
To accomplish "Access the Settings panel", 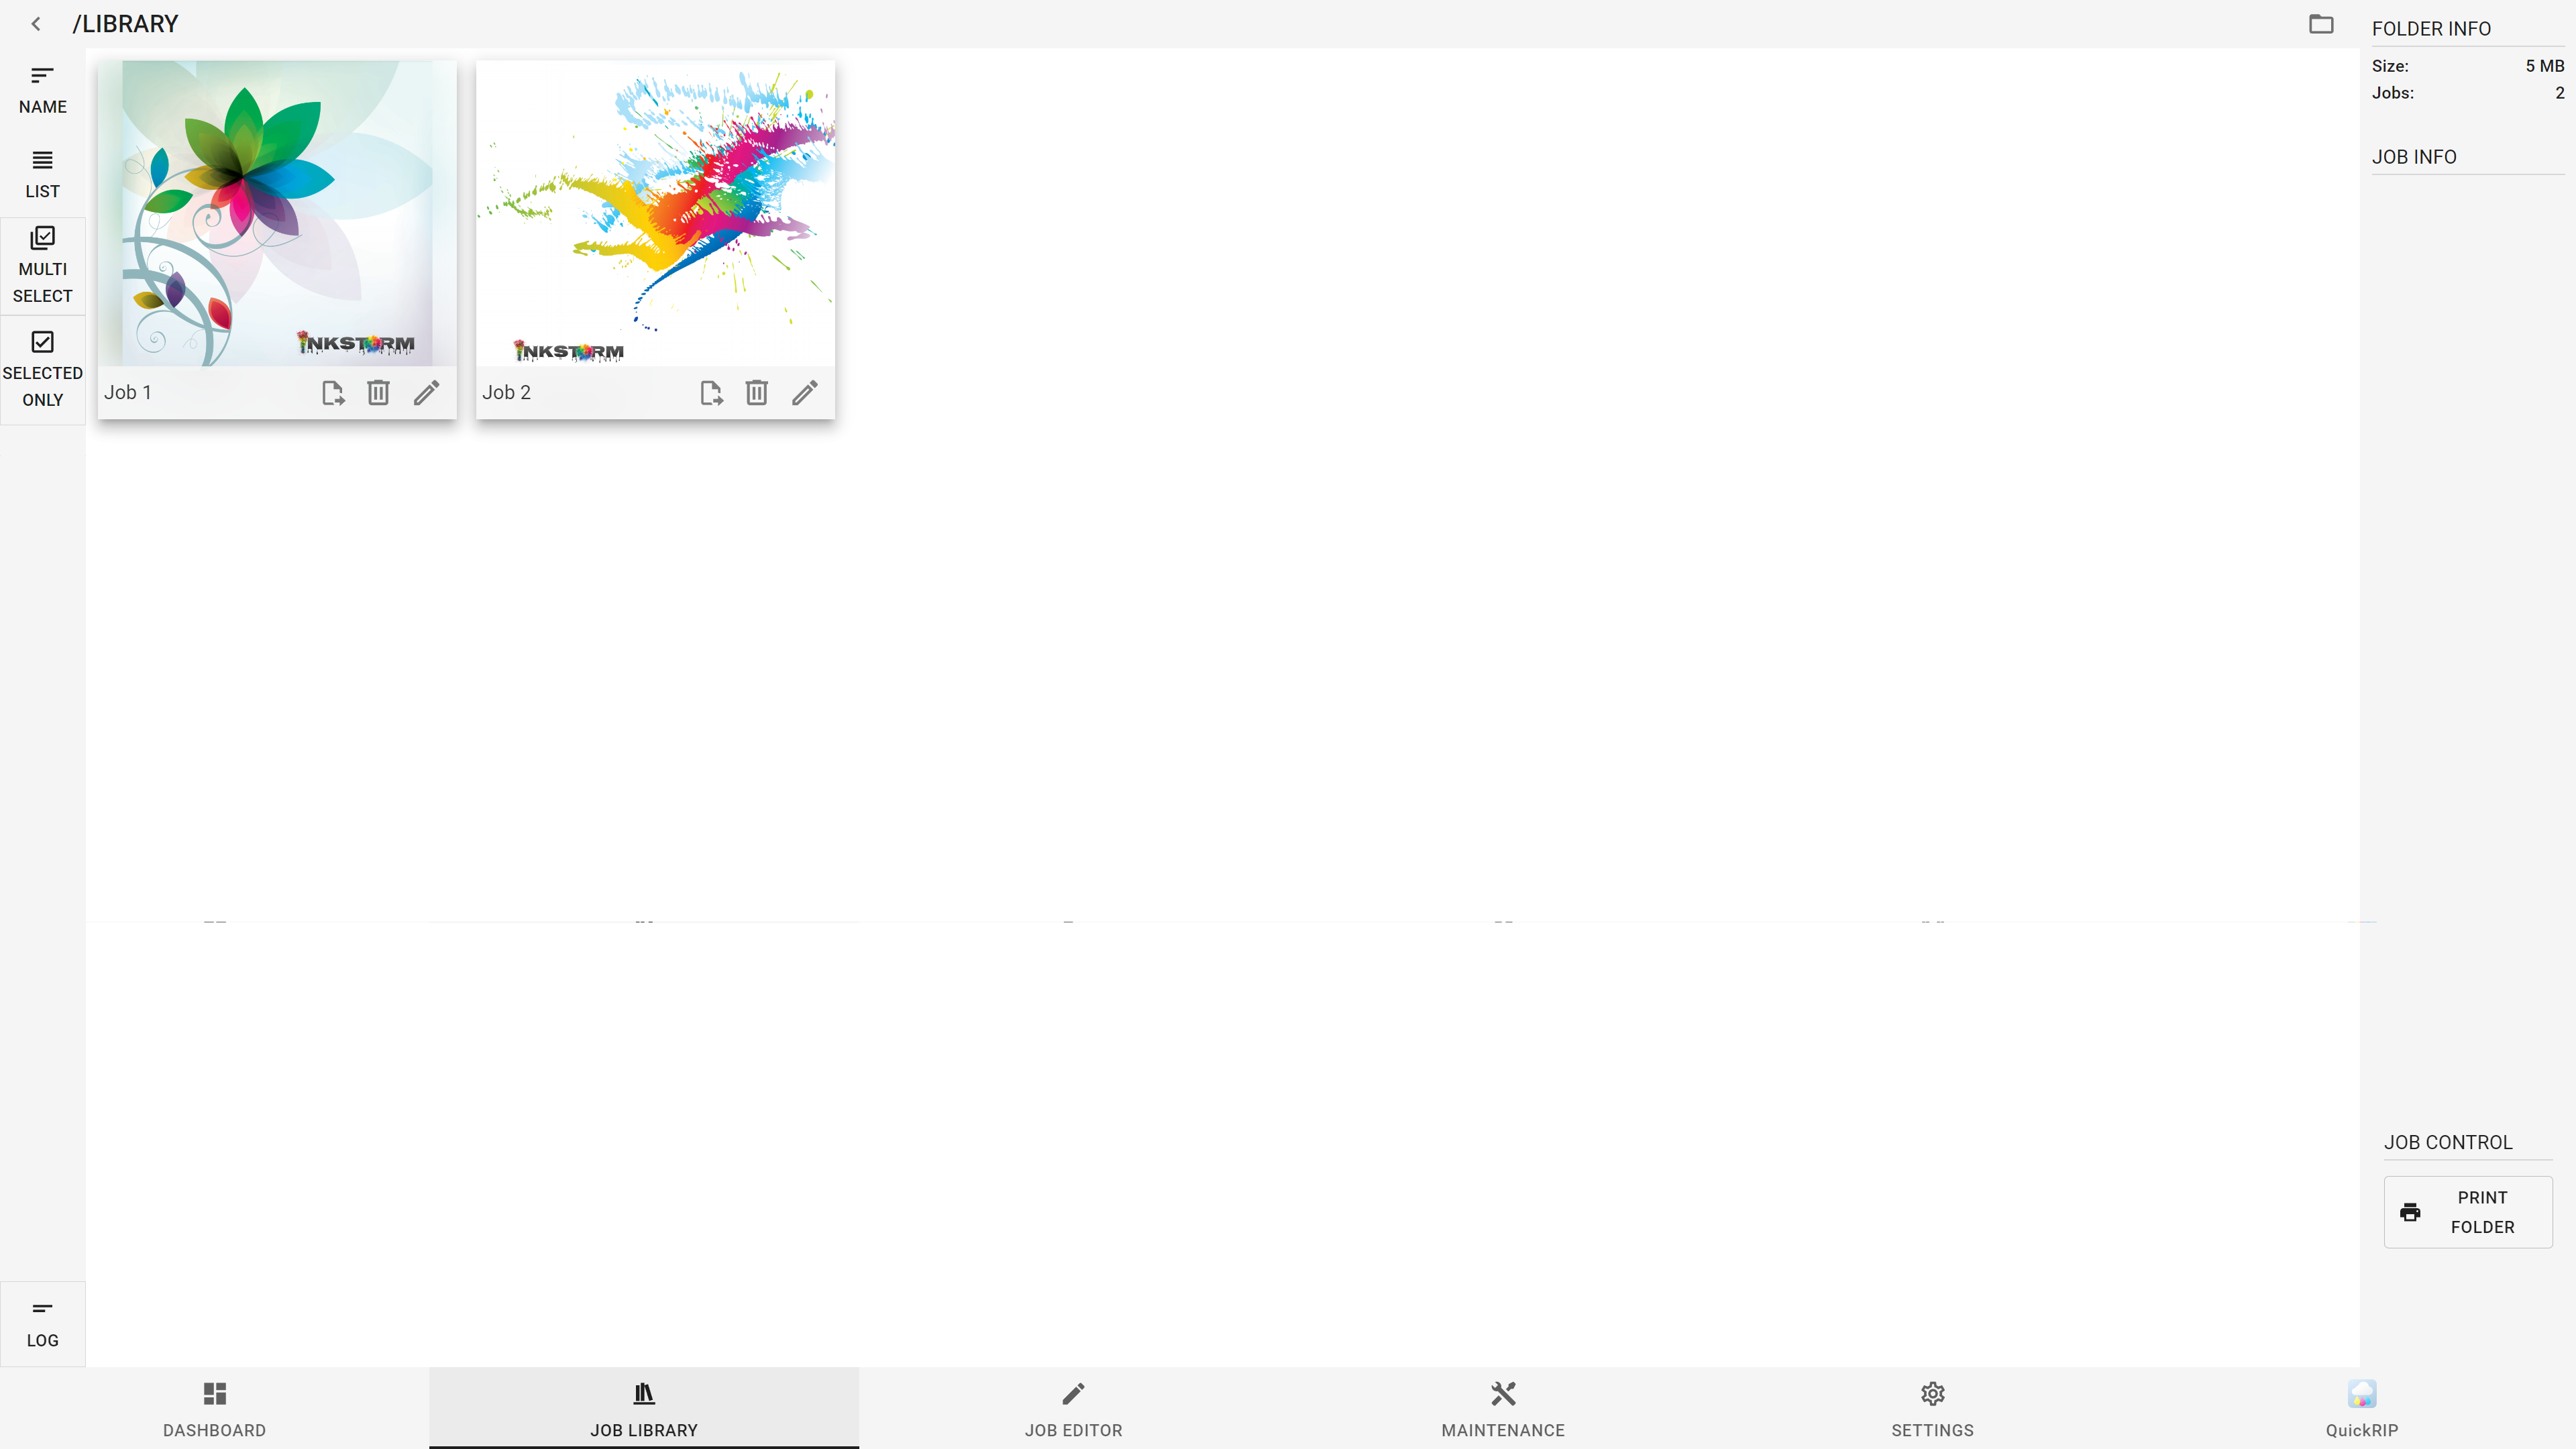I will [1932, 1407].
